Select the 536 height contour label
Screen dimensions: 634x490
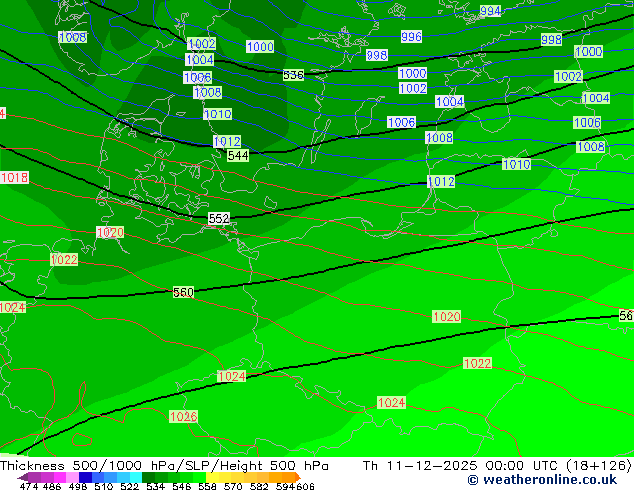[293, 75]
